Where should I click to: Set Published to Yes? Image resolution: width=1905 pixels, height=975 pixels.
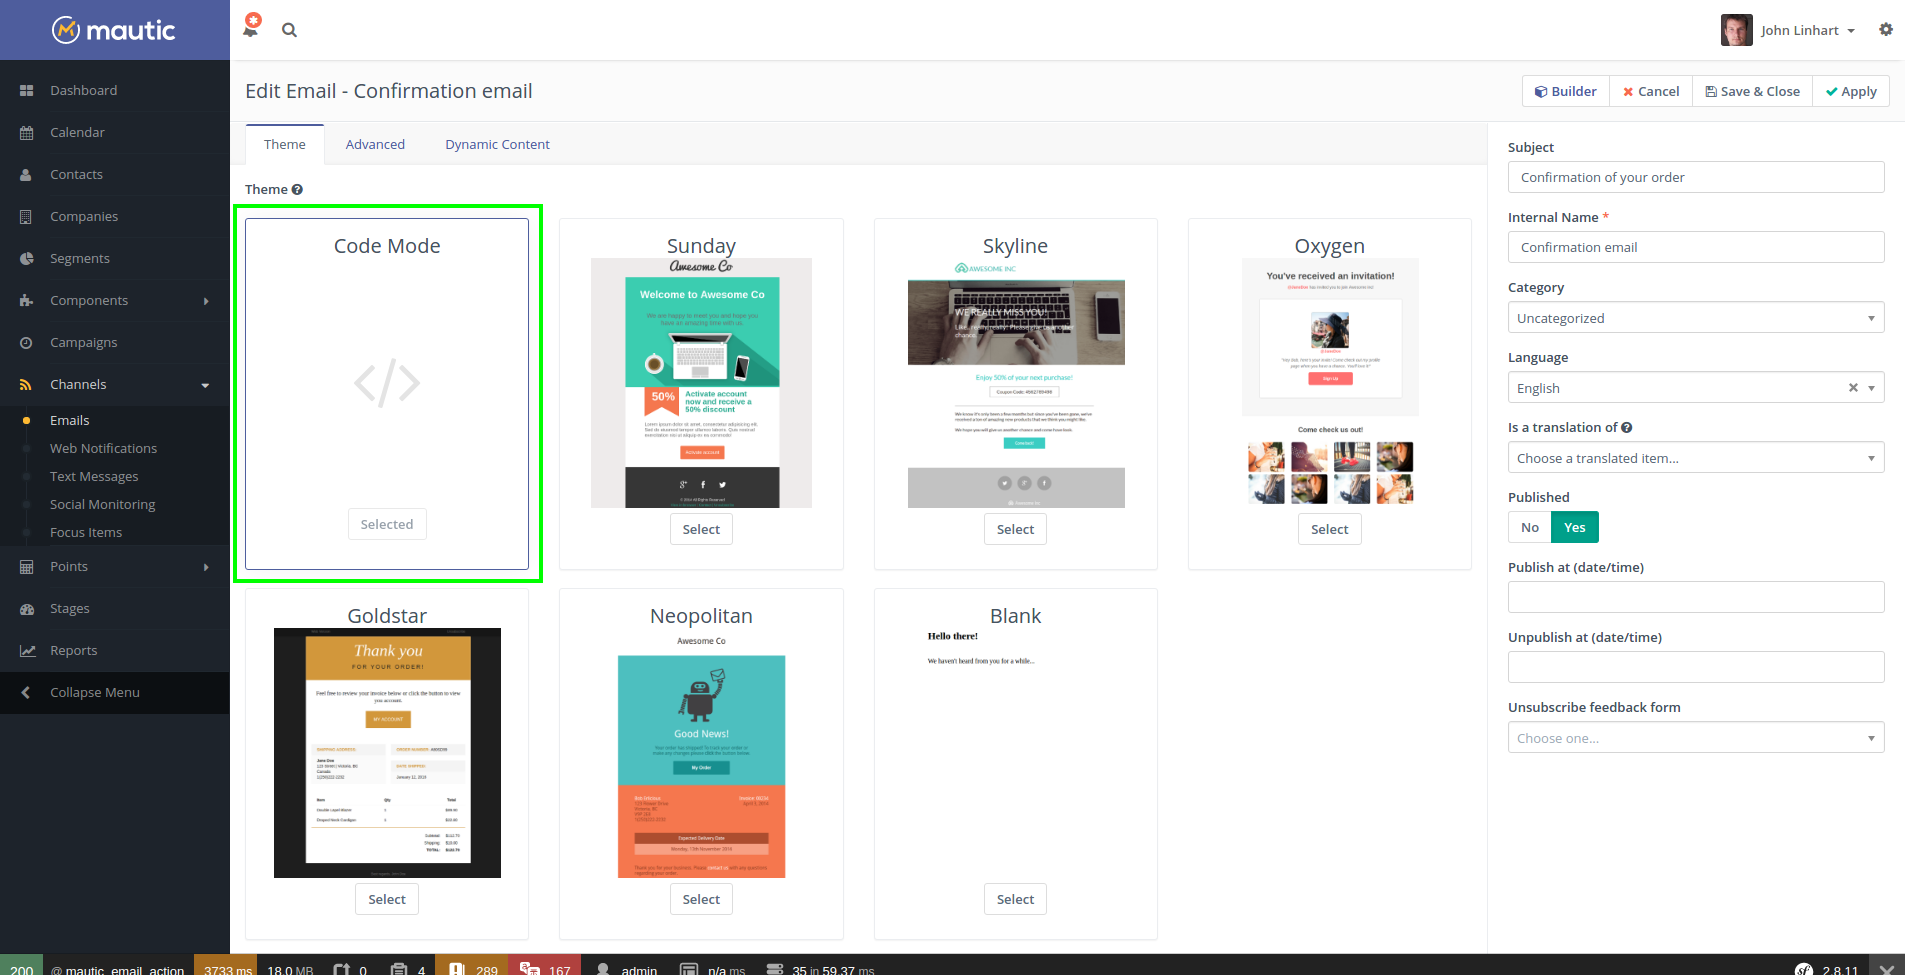(x=1574, y=527)
